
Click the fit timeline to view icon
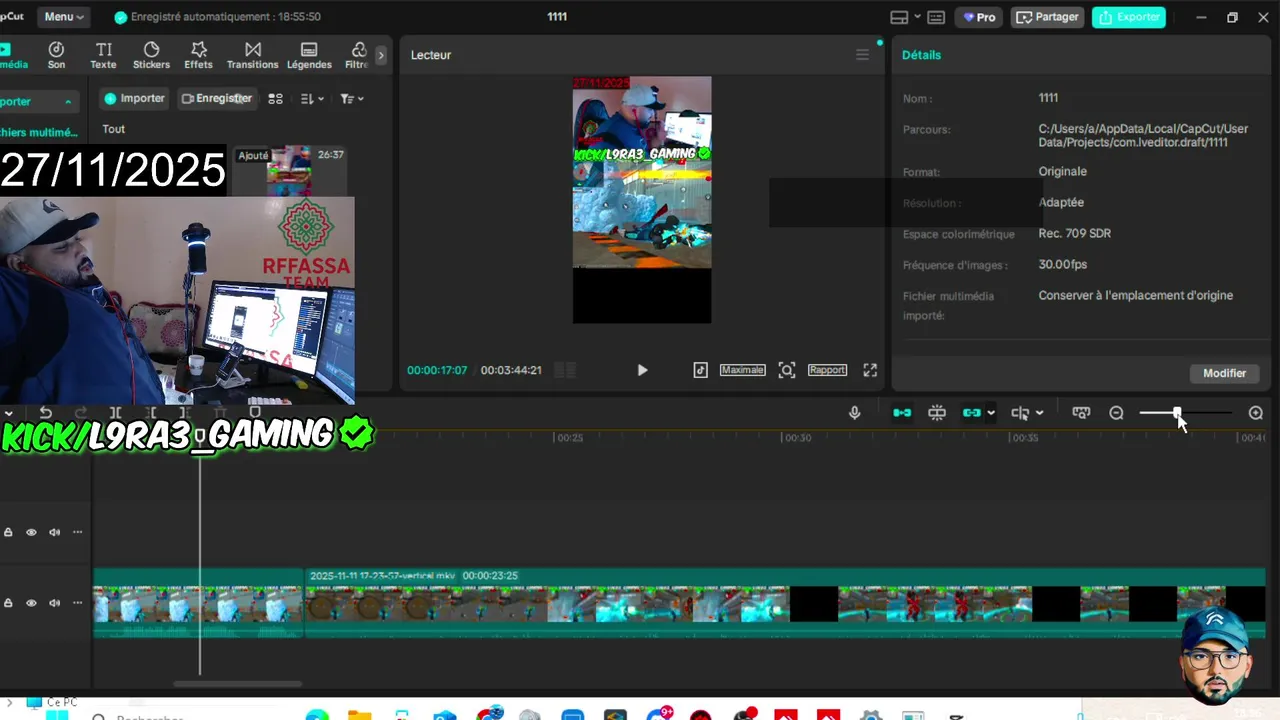pyautogui.click(x=1081, y=413)
